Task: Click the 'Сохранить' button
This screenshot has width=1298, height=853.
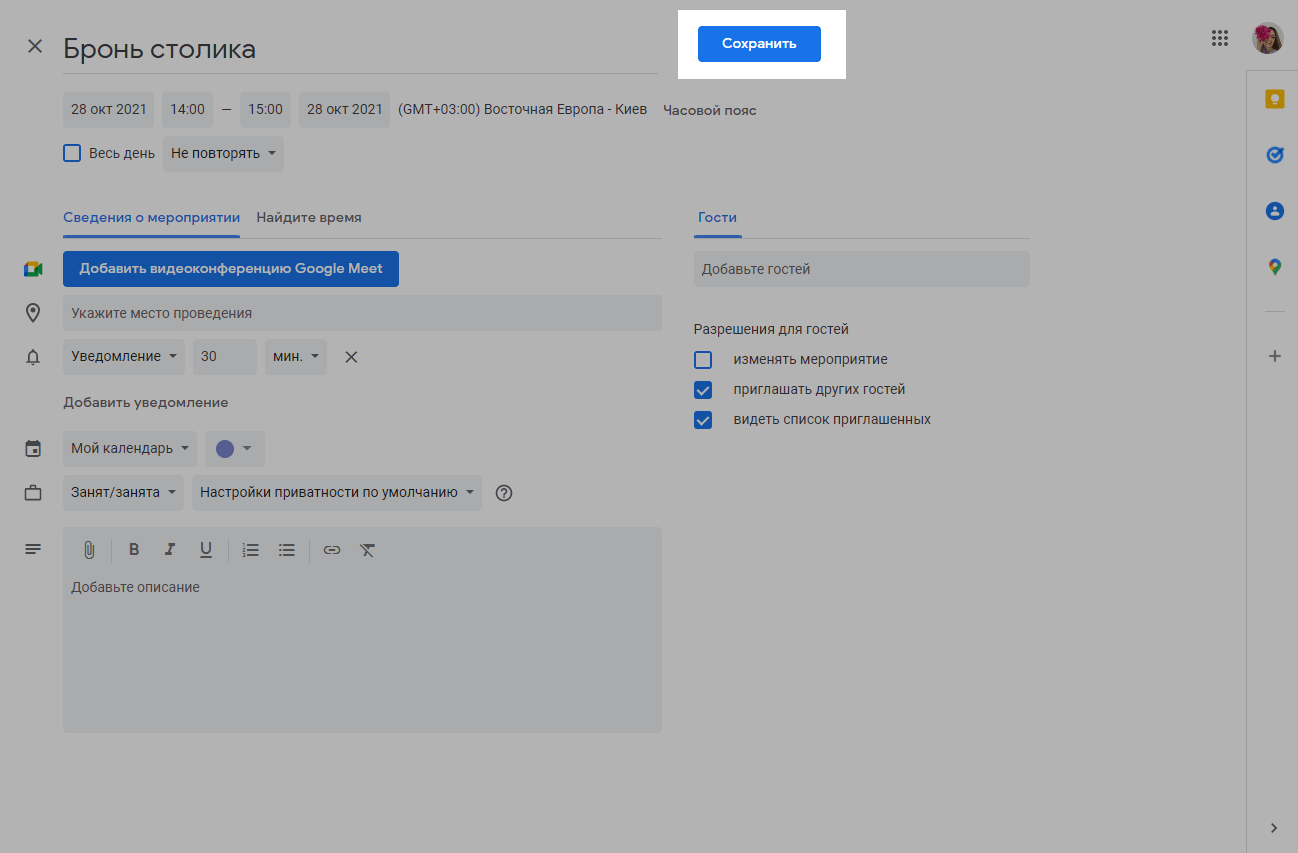Action: coord(759,44)
